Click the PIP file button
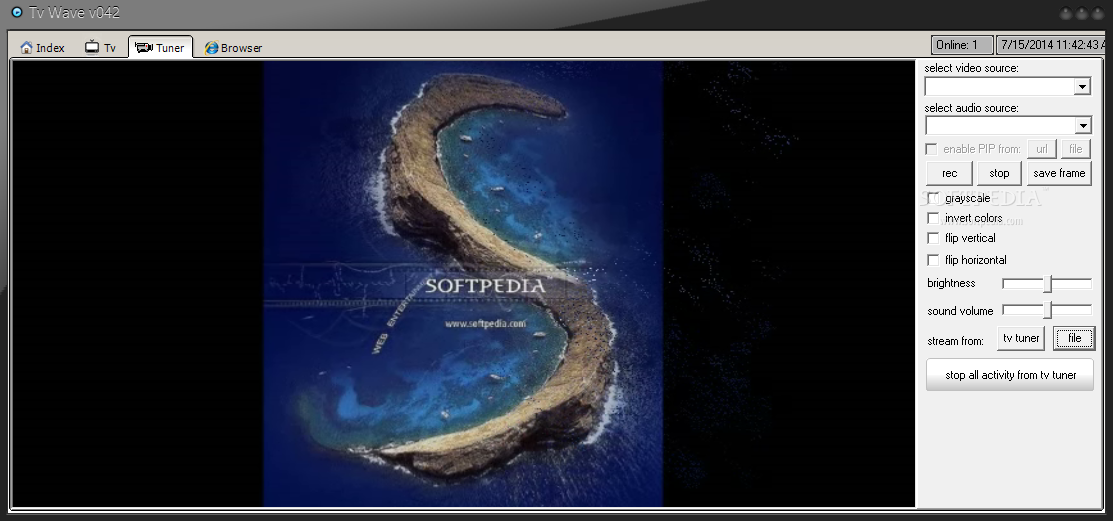 click(x=1075, y=149)
